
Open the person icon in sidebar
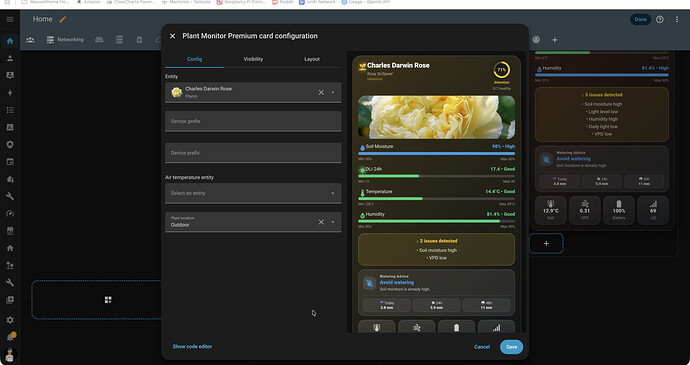coord(10,58)
